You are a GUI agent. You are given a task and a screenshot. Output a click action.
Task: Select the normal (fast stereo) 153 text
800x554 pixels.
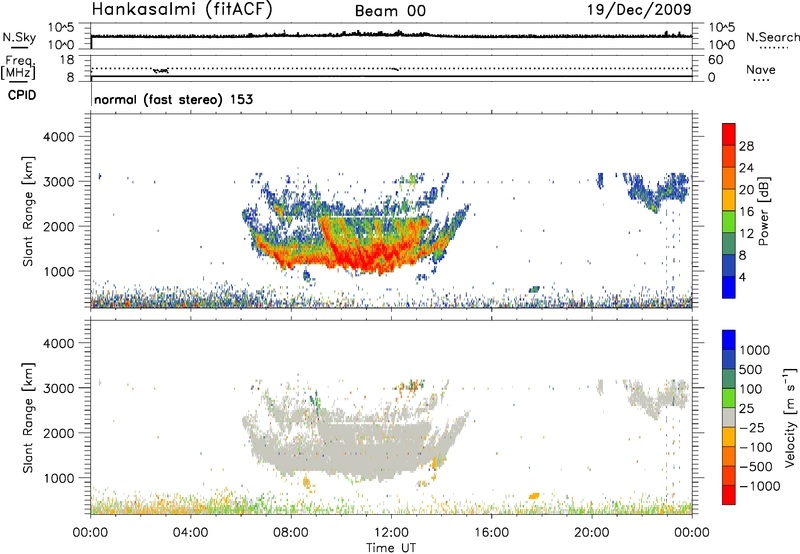tap(174, 99)
